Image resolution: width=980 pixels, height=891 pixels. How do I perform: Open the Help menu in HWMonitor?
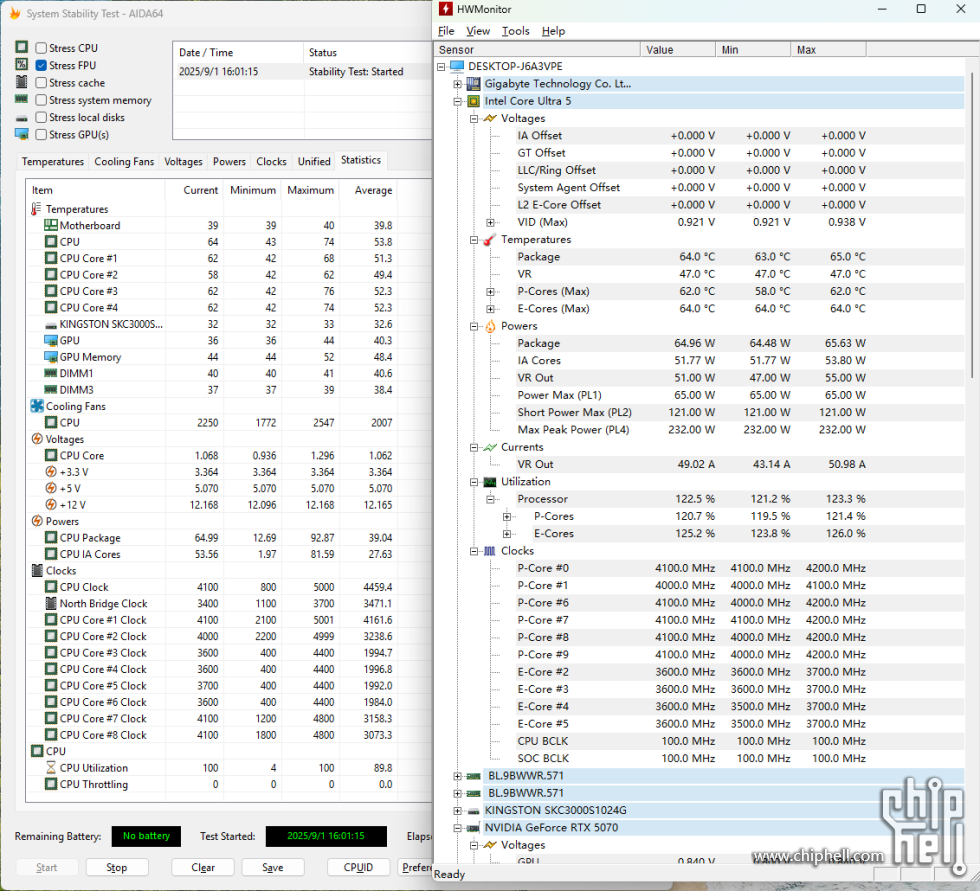point(553,31)
